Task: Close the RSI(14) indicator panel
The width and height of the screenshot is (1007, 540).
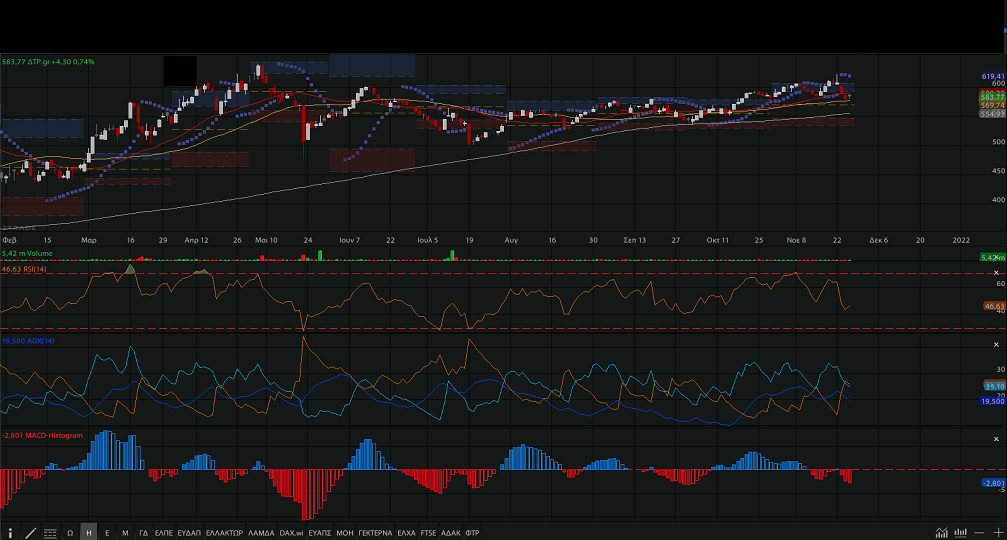Action: pos(997,273)
